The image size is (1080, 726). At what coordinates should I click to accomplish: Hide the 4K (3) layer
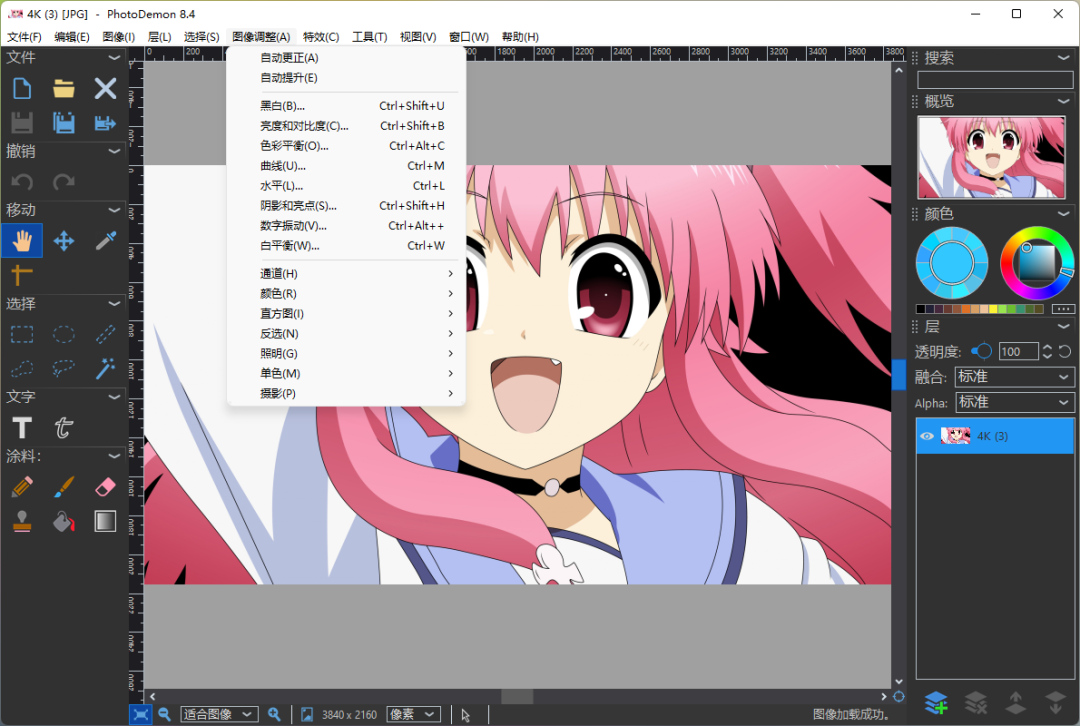click(x=926, y=435)
